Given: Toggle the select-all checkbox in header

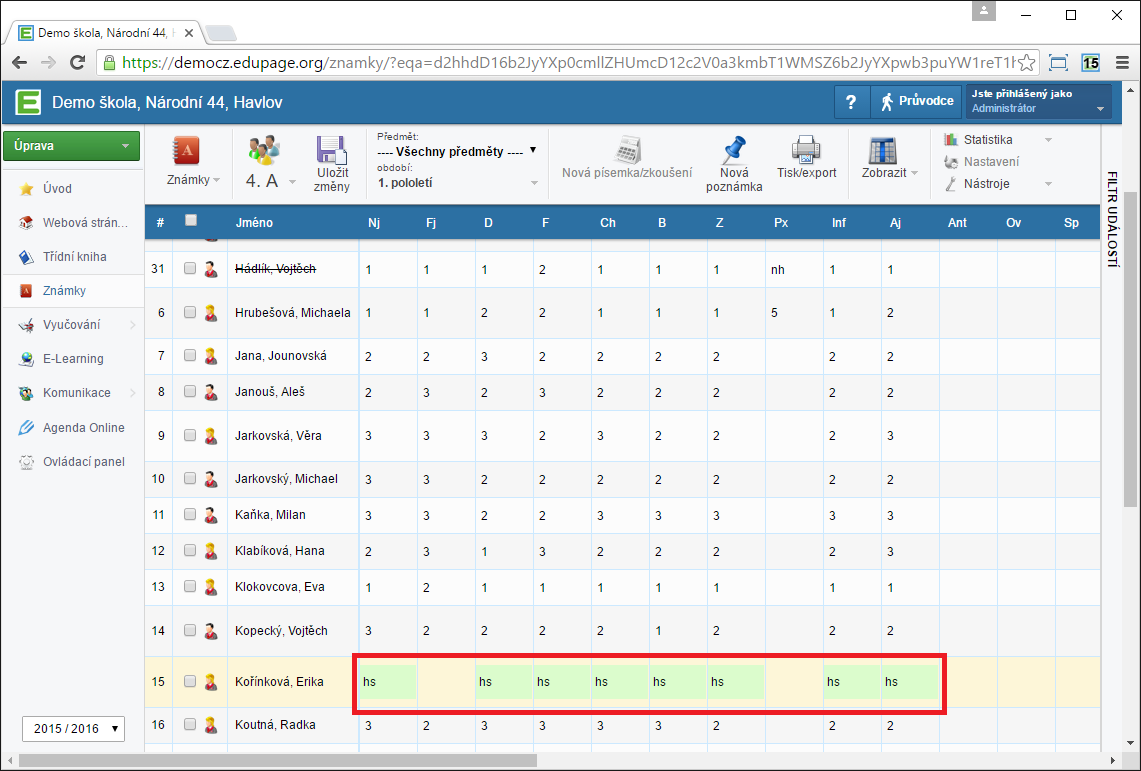Looking at the screenshot, I should (x=191, y=220).
